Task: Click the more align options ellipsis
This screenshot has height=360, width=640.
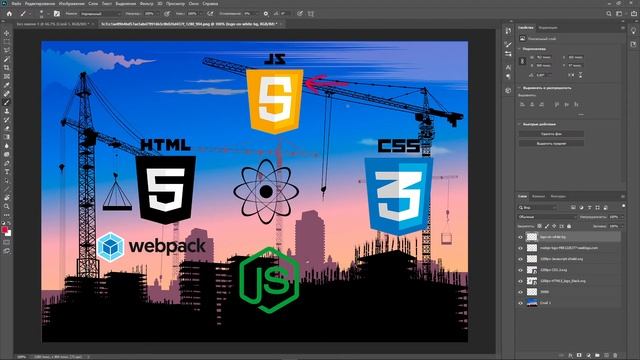Action: point(581,115)
